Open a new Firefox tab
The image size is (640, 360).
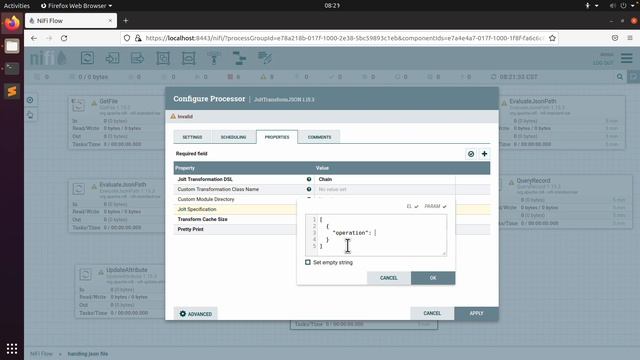pos(126,20)
